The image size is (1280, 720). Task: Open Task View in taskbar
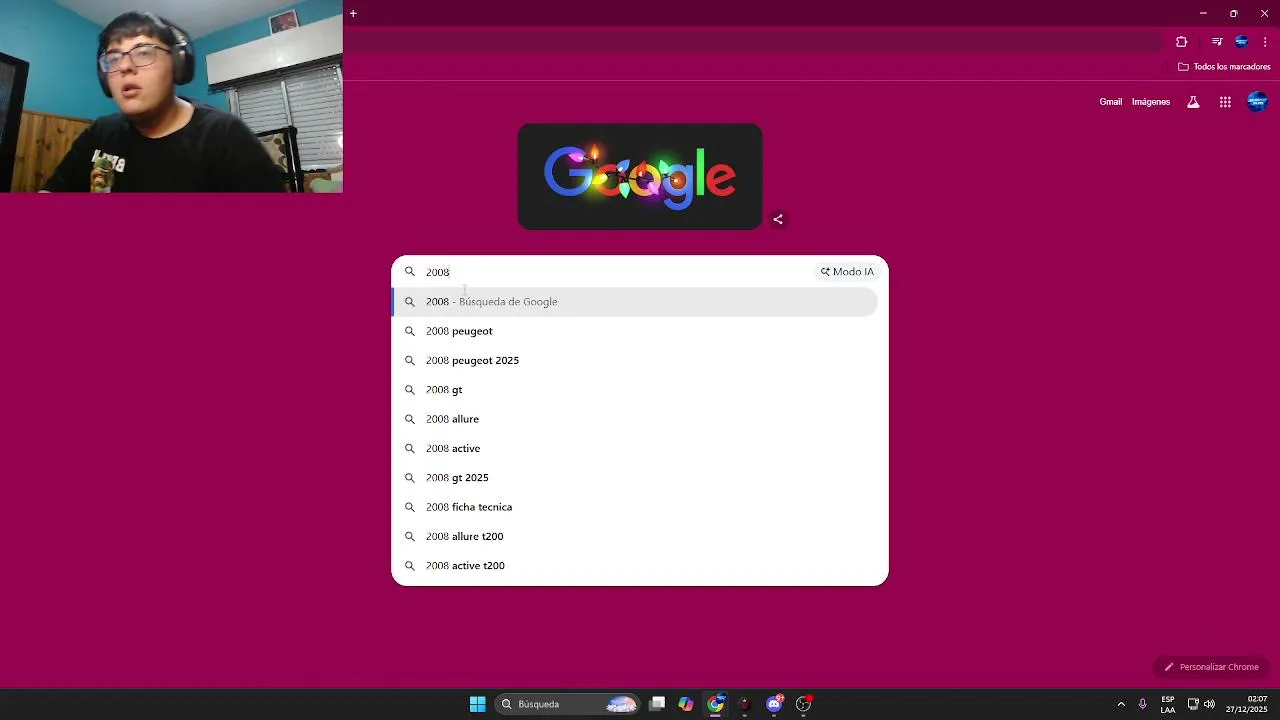pyautogui.click(x=657, y=704)
